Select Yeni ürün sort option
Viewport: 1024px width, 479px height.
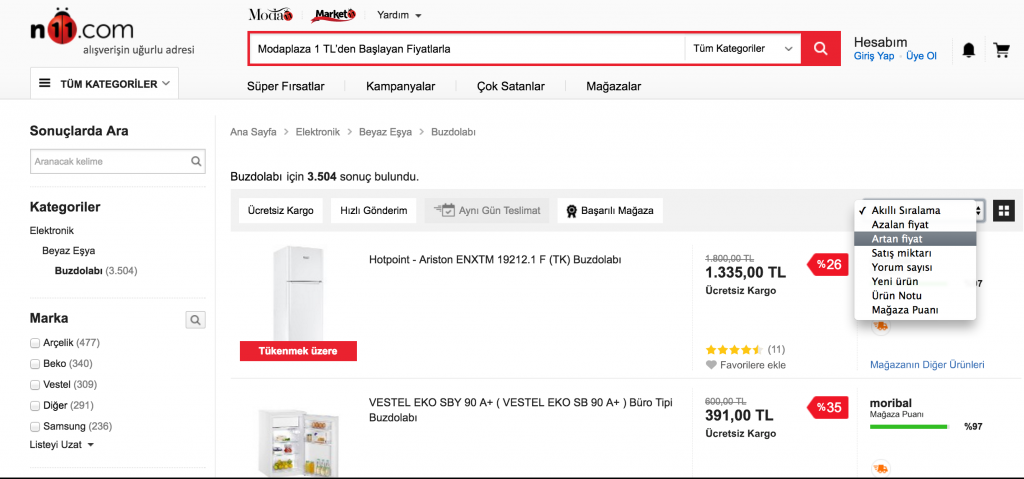pyautogui.click(x=915, y=281)
